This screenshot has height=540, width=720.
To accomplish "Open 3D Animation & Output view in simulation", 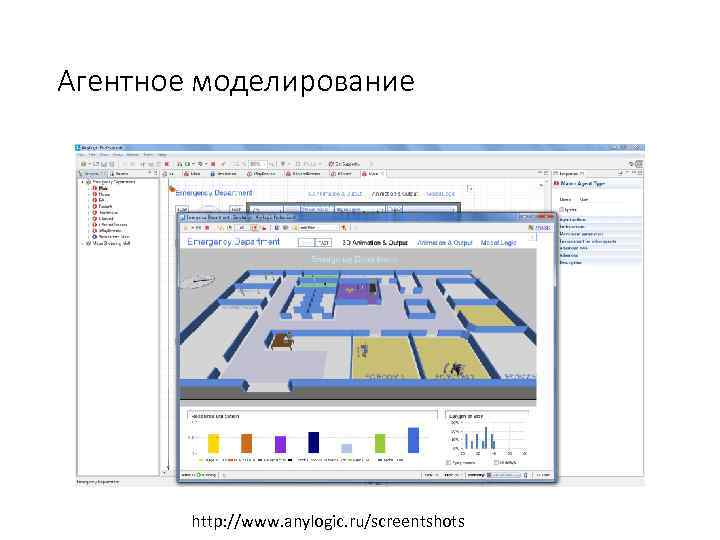I will point(375,242).
